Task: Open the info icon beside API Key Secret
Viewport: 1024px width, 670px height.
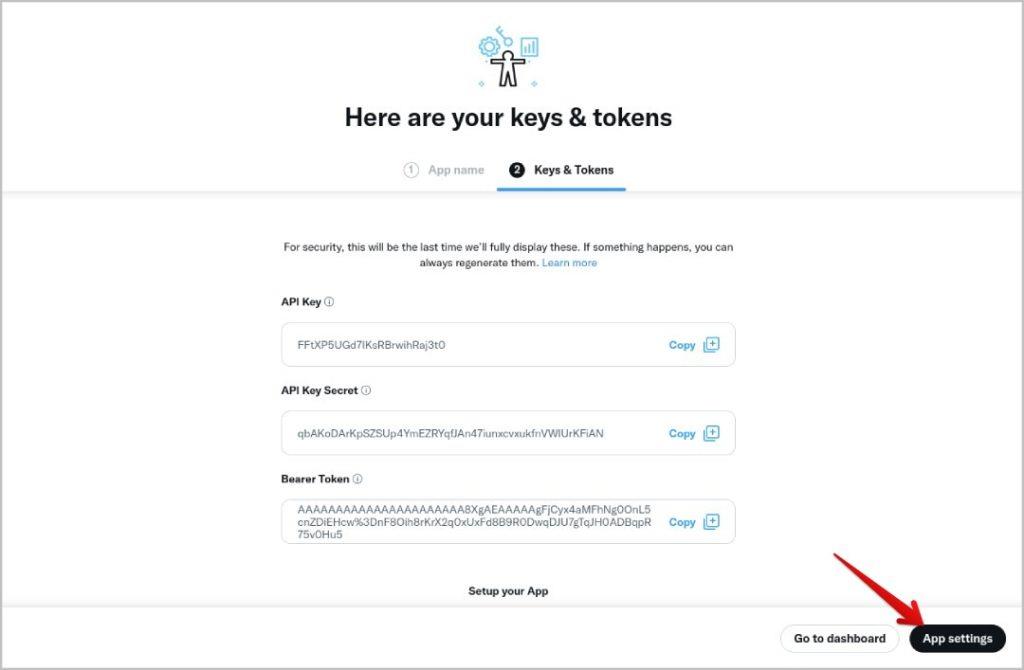Action: [366, 391]
